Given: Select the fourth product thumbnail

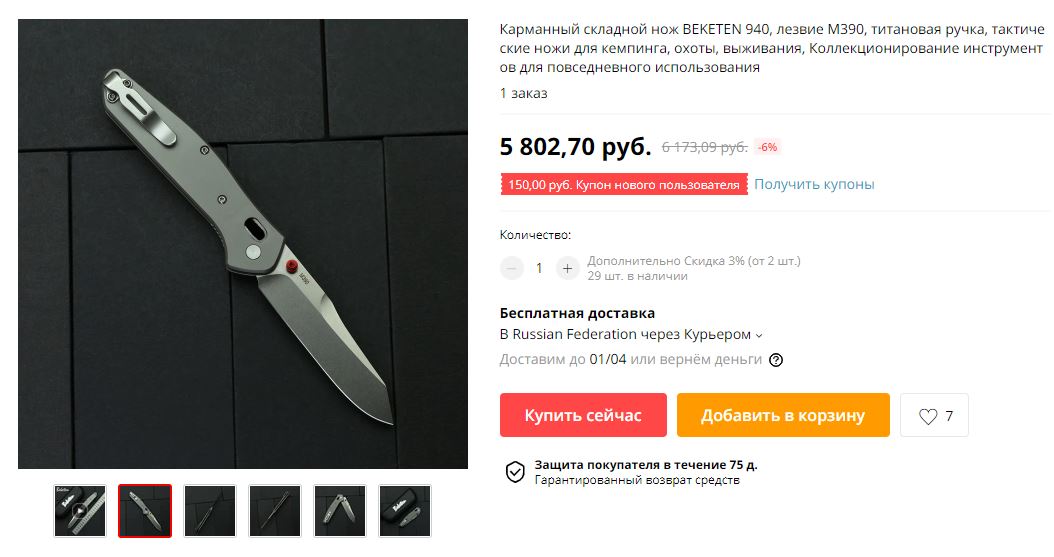Looking at the screenshot, I should click(275, 511).
